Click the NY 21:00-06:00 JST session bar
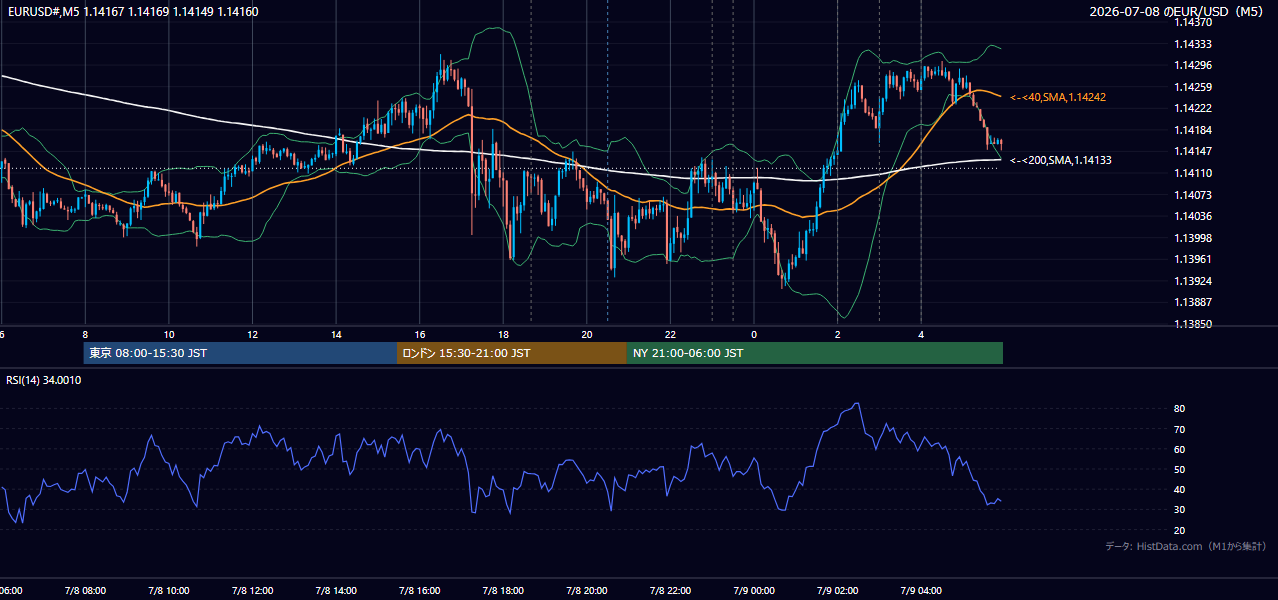Image resolution: width=1278 pixels, height=600 pixels. point(815,353)
